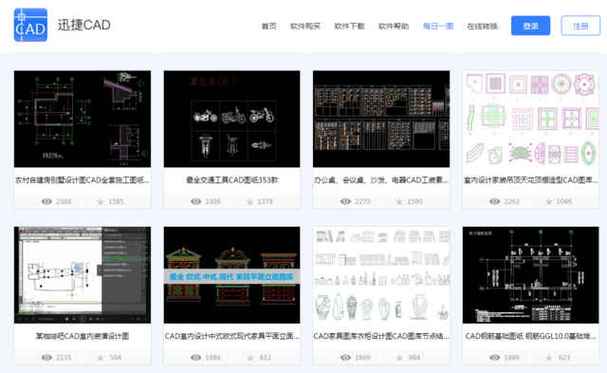This screenshot has width=607, height=373.
Task: Click the 某咖啡吧CAD室内装潢设计图 title
Action: [82, 336]
